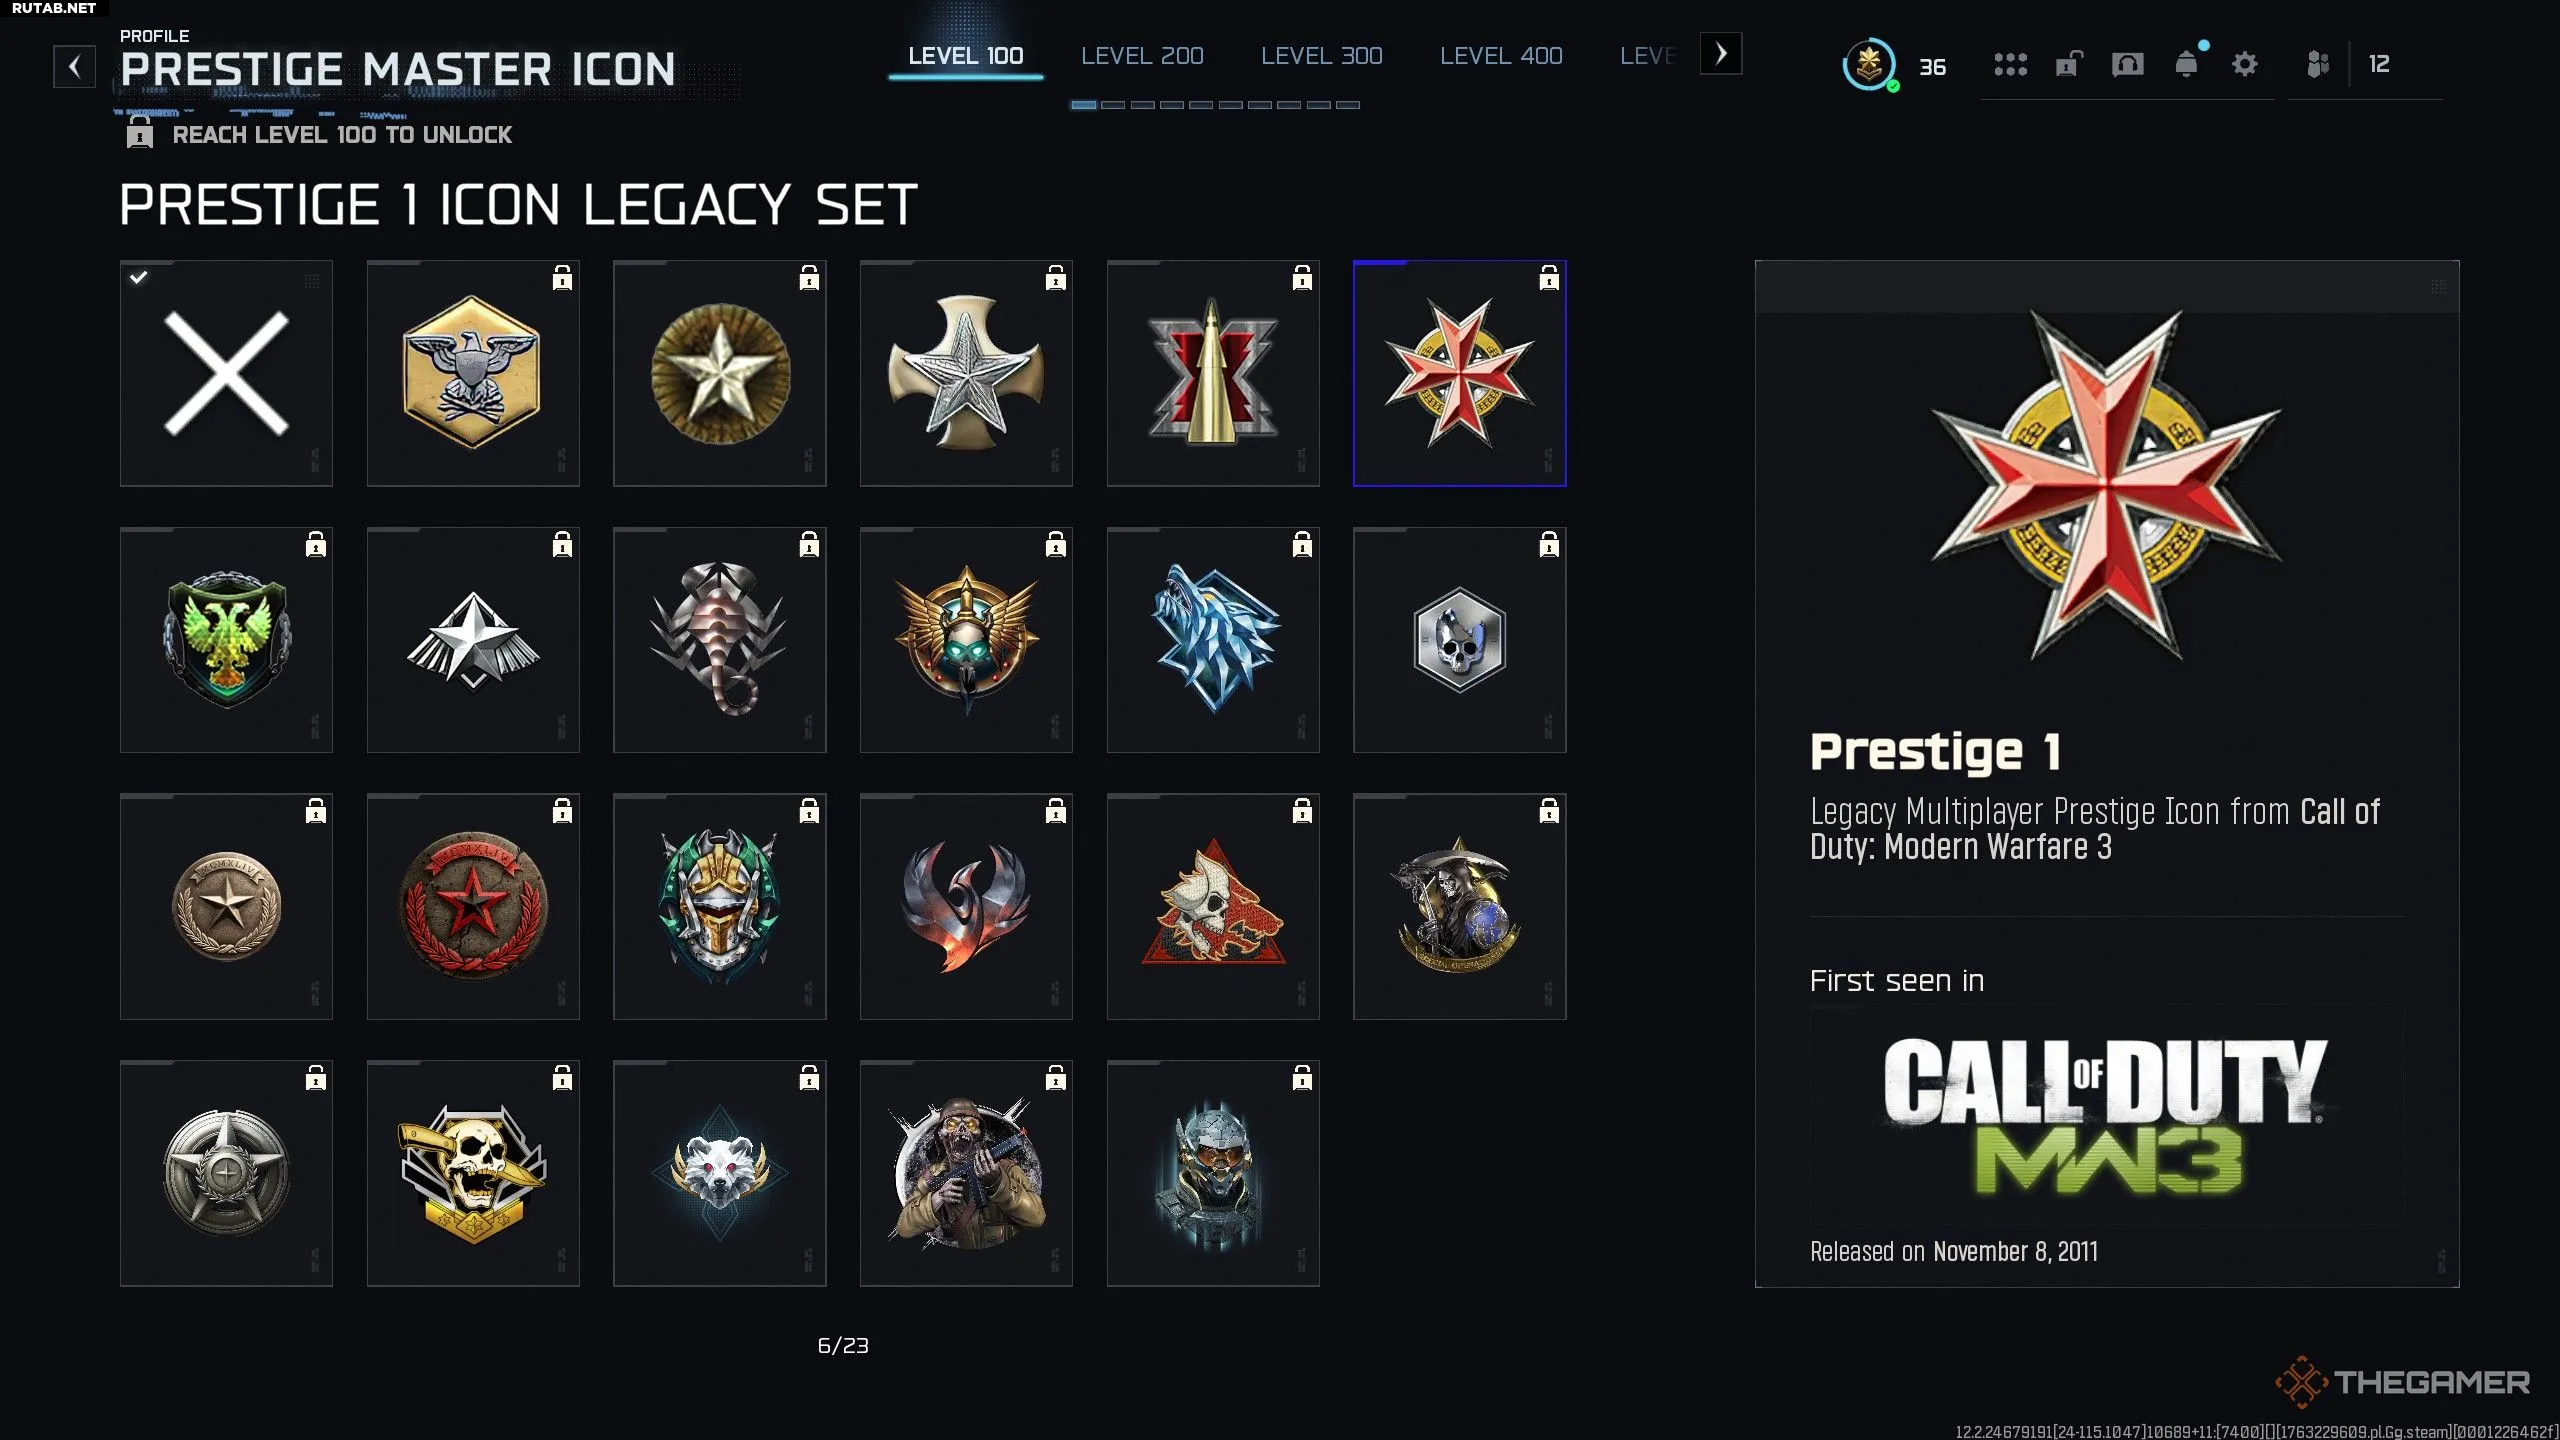Click the LEVEL 100 tab
The image size is (2560, 1440).
pos(965,56)
